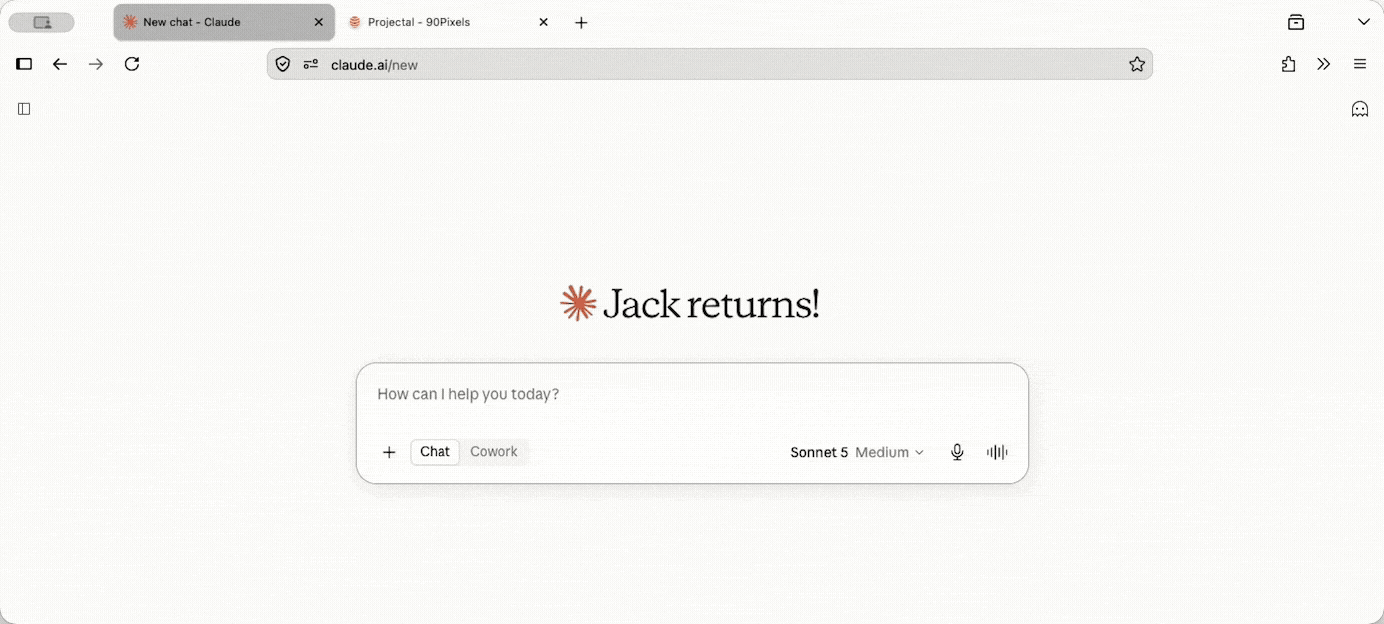Open incognito ghost chat icon
The height and width of the screenshot is (624, 1384).
click(1360, 109)
